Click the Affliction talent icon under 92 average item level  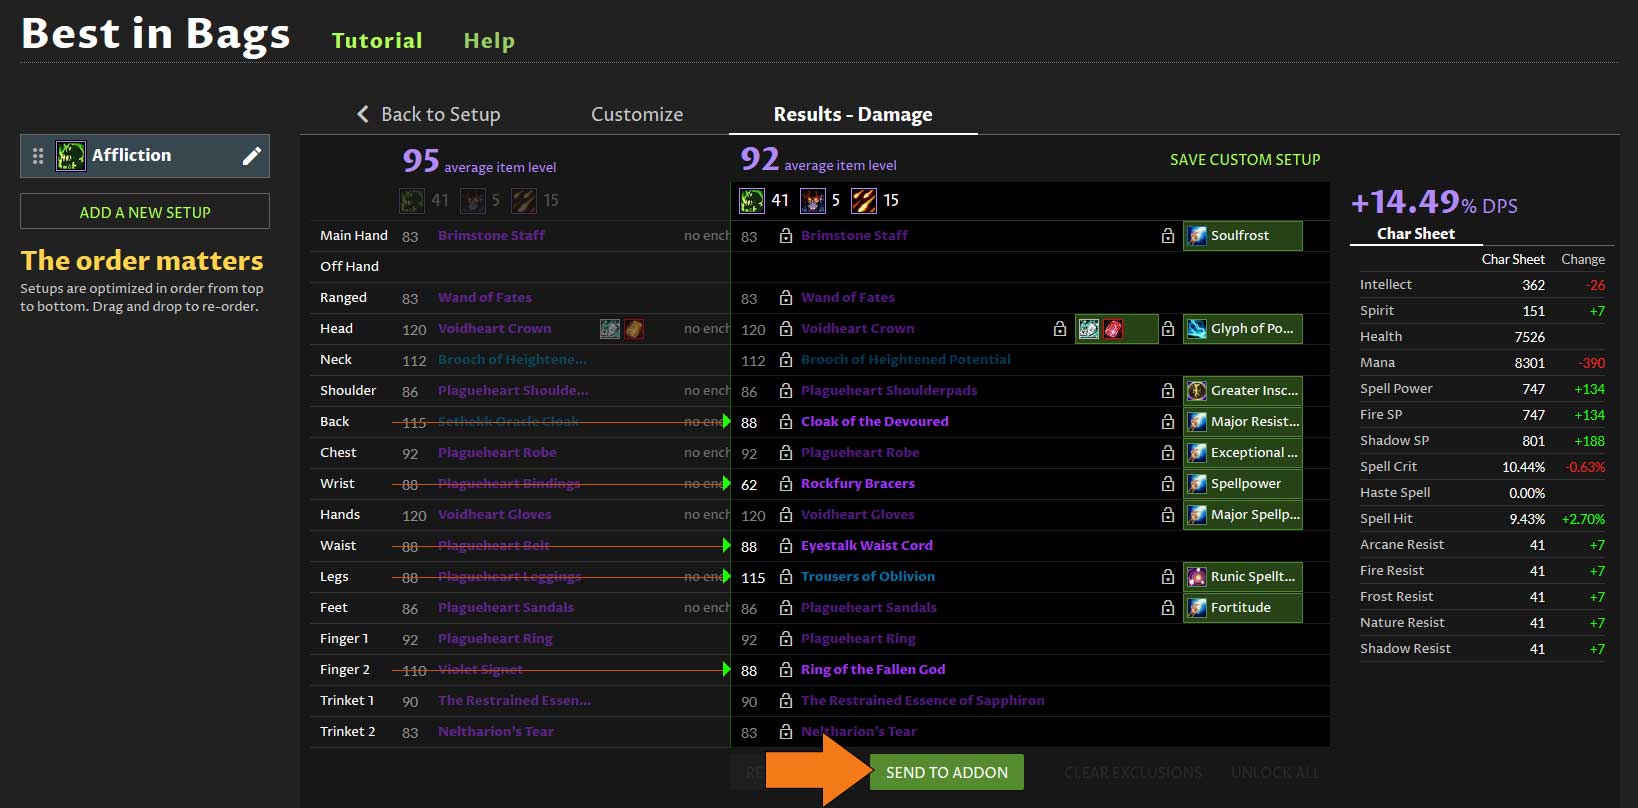tap(752, 200)
